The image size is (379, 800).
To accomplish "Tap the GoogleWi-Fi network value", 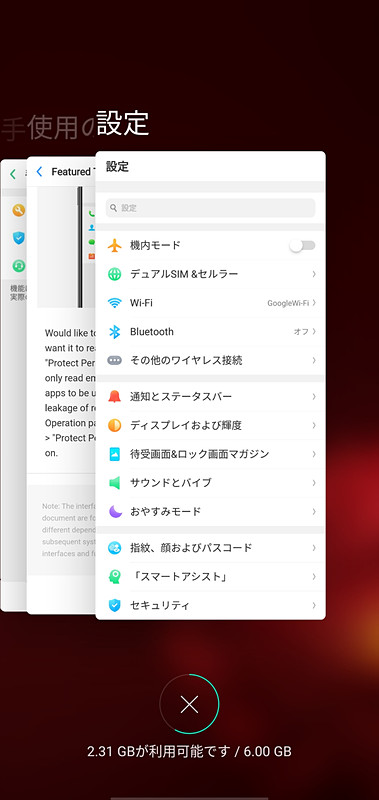I will (x=288, y=303).
